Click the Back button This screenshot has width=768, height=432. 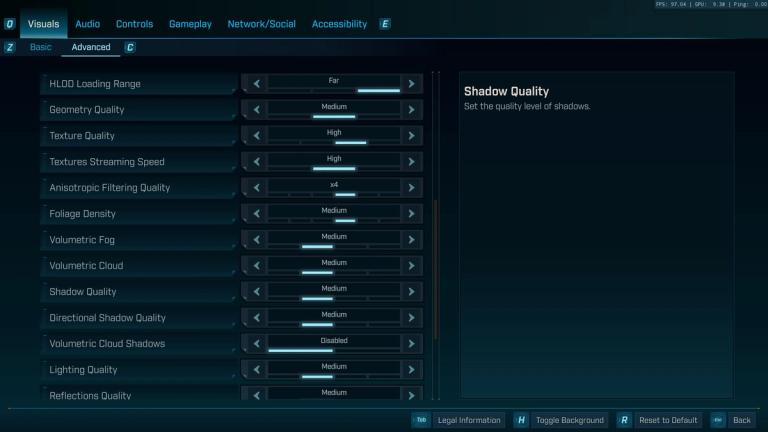point(742,420)
